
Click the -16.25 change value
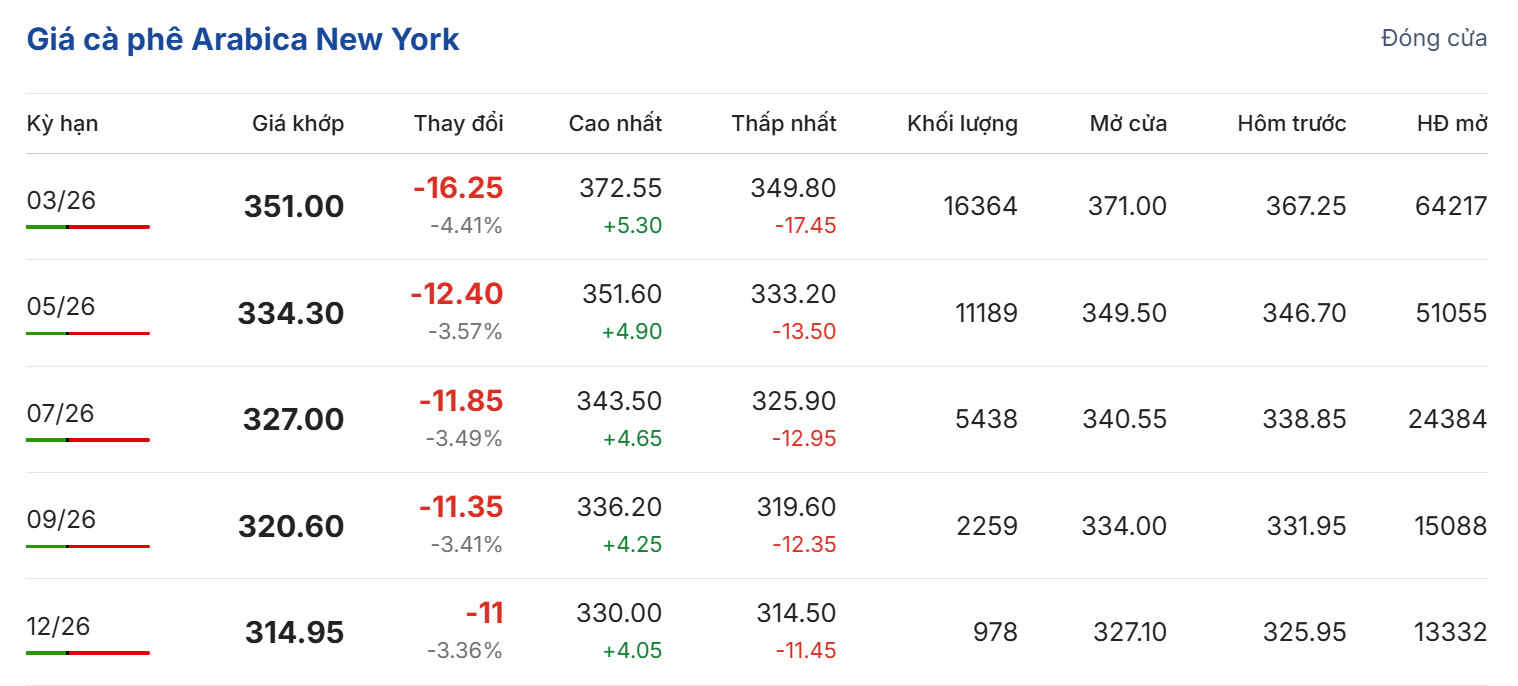coord(458,188)
